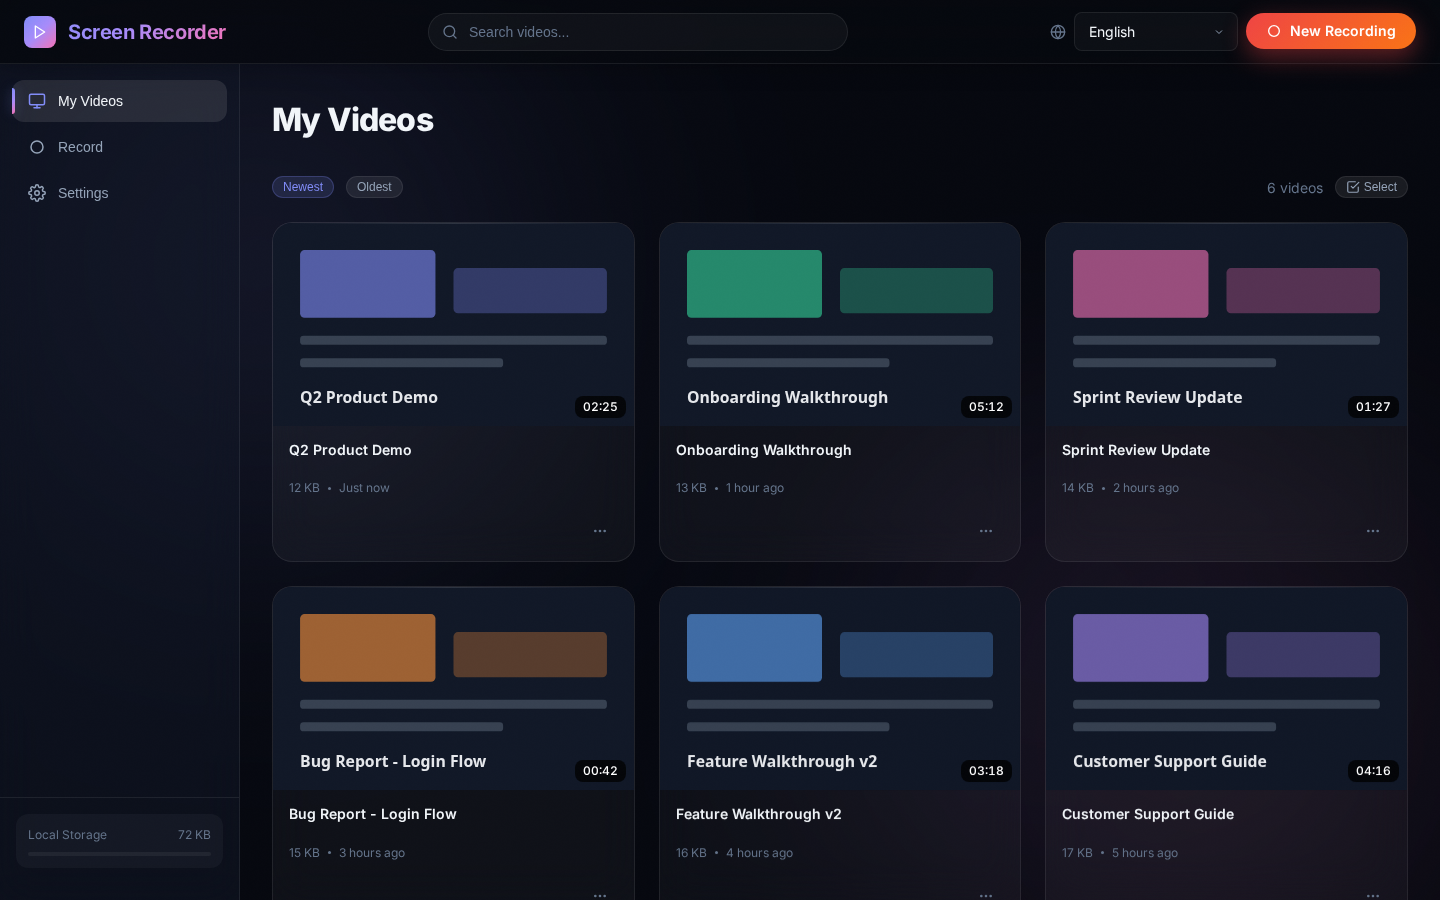Click the search magnifier icon
The width and height of the screenshot is (1440, 900).
tap(450, 32)
